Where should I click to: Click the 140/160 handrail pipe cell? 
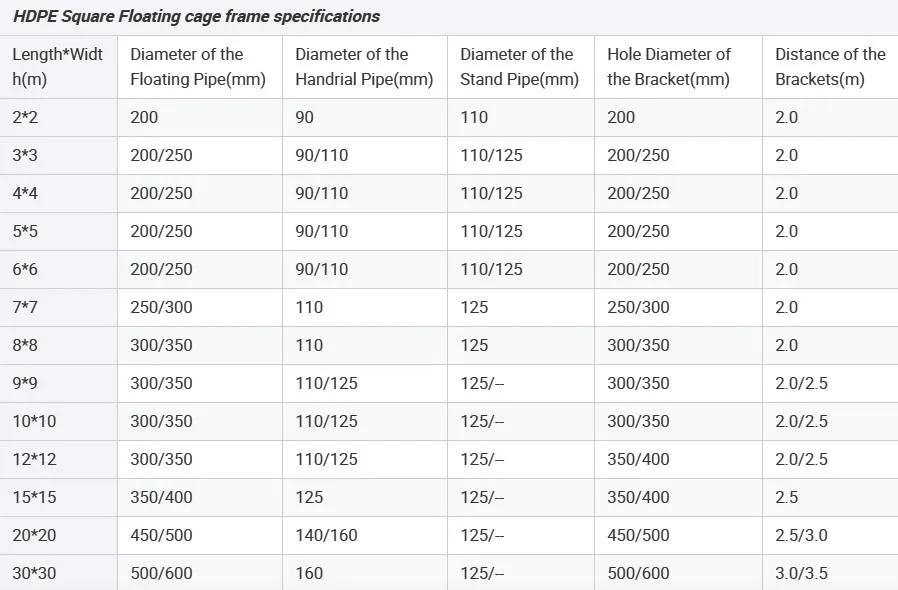326,535
